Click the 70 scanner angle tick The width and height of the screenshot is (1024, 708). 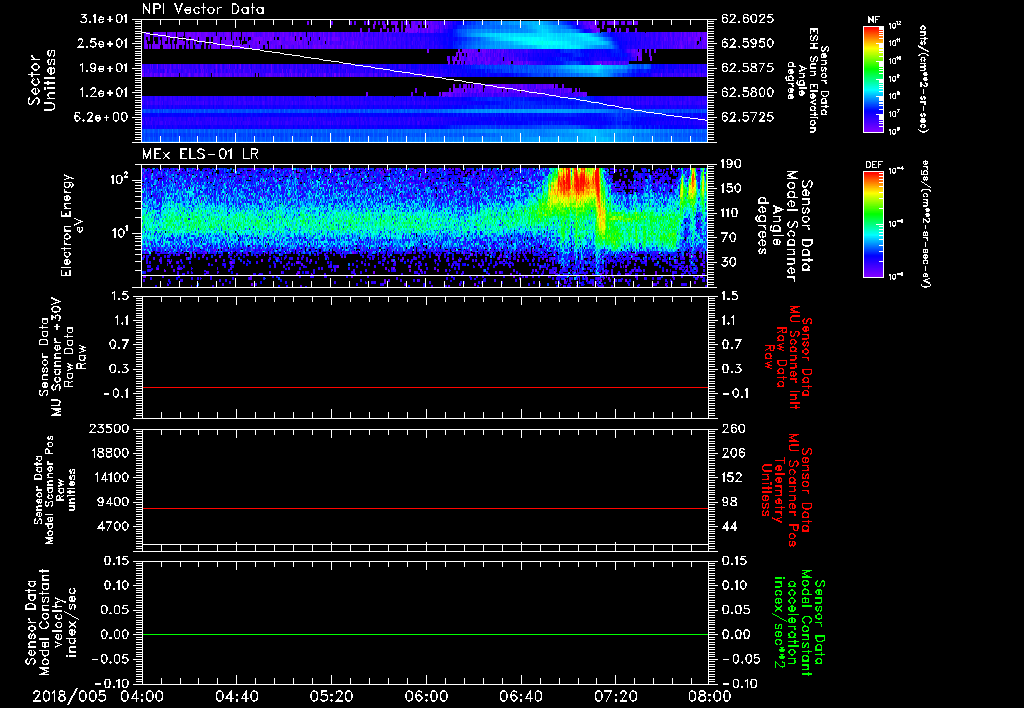(728, 238)
